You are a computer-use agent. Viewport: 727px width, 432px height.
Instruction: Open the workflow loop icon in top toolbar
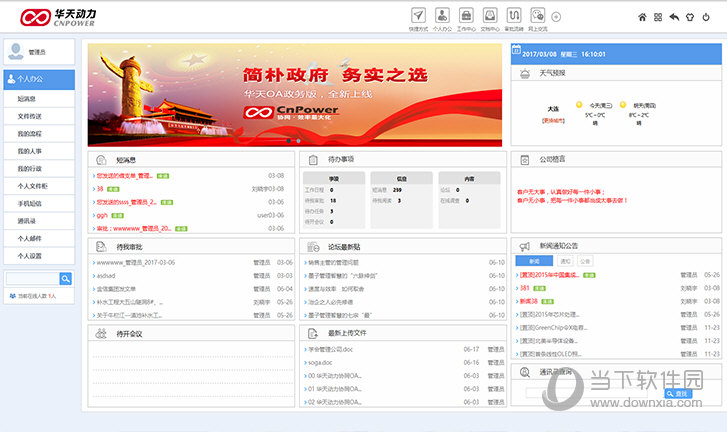514,15
